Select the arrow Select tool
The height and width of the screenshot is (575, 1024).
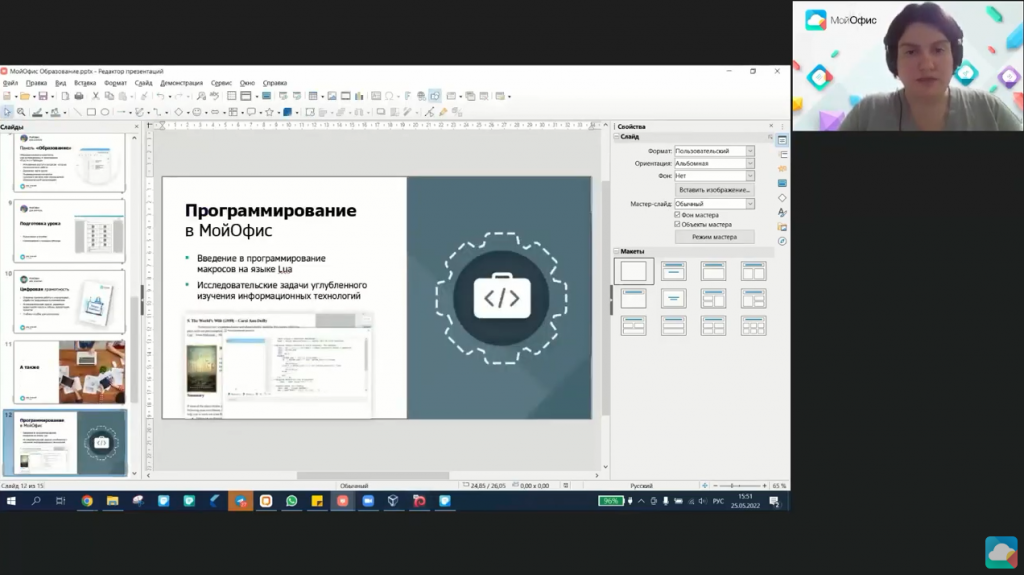click(x=7, y=112)
